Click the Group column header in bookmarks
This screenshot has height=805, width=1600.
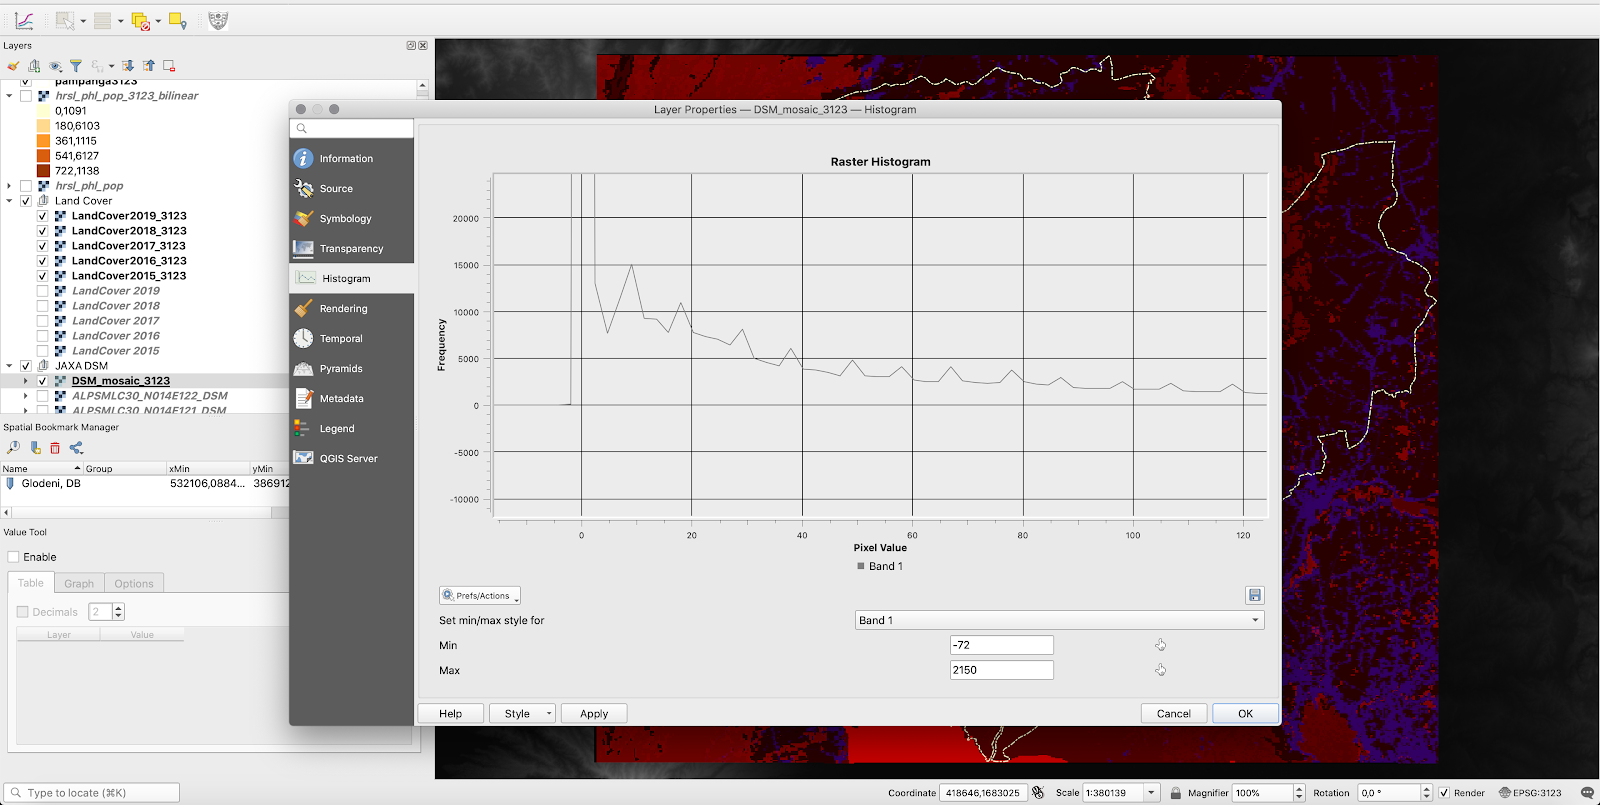pyautogui.click(x=124, y=468)
